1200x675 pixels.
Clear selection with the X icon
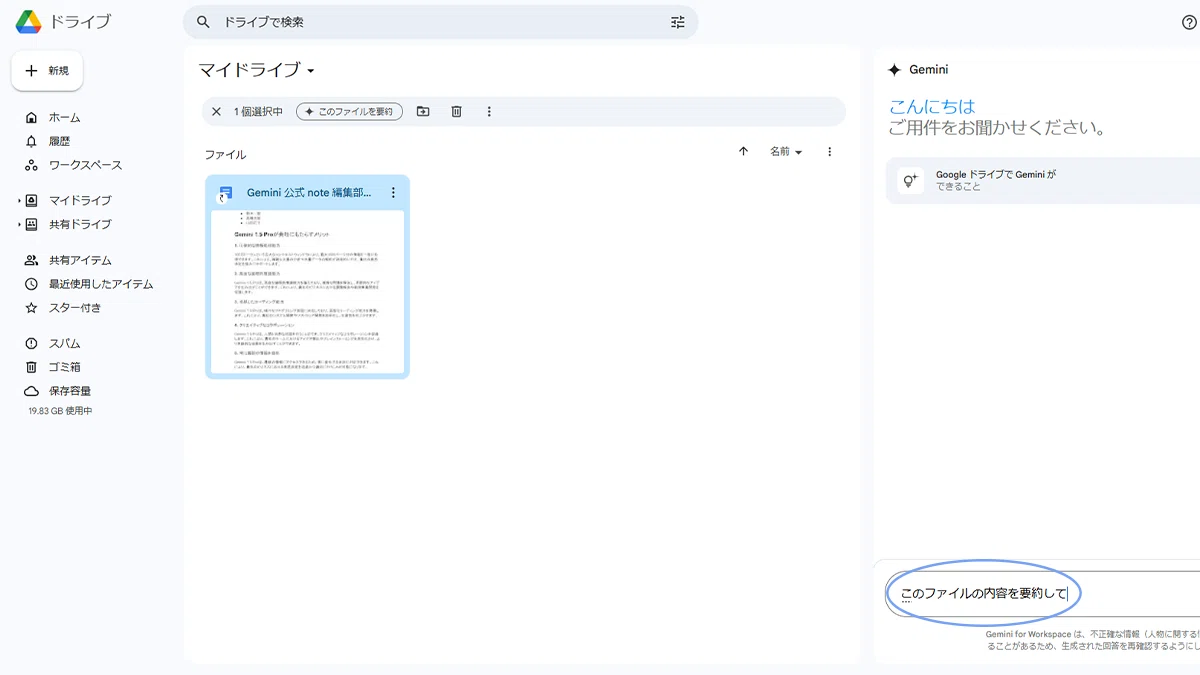point(216,111)
